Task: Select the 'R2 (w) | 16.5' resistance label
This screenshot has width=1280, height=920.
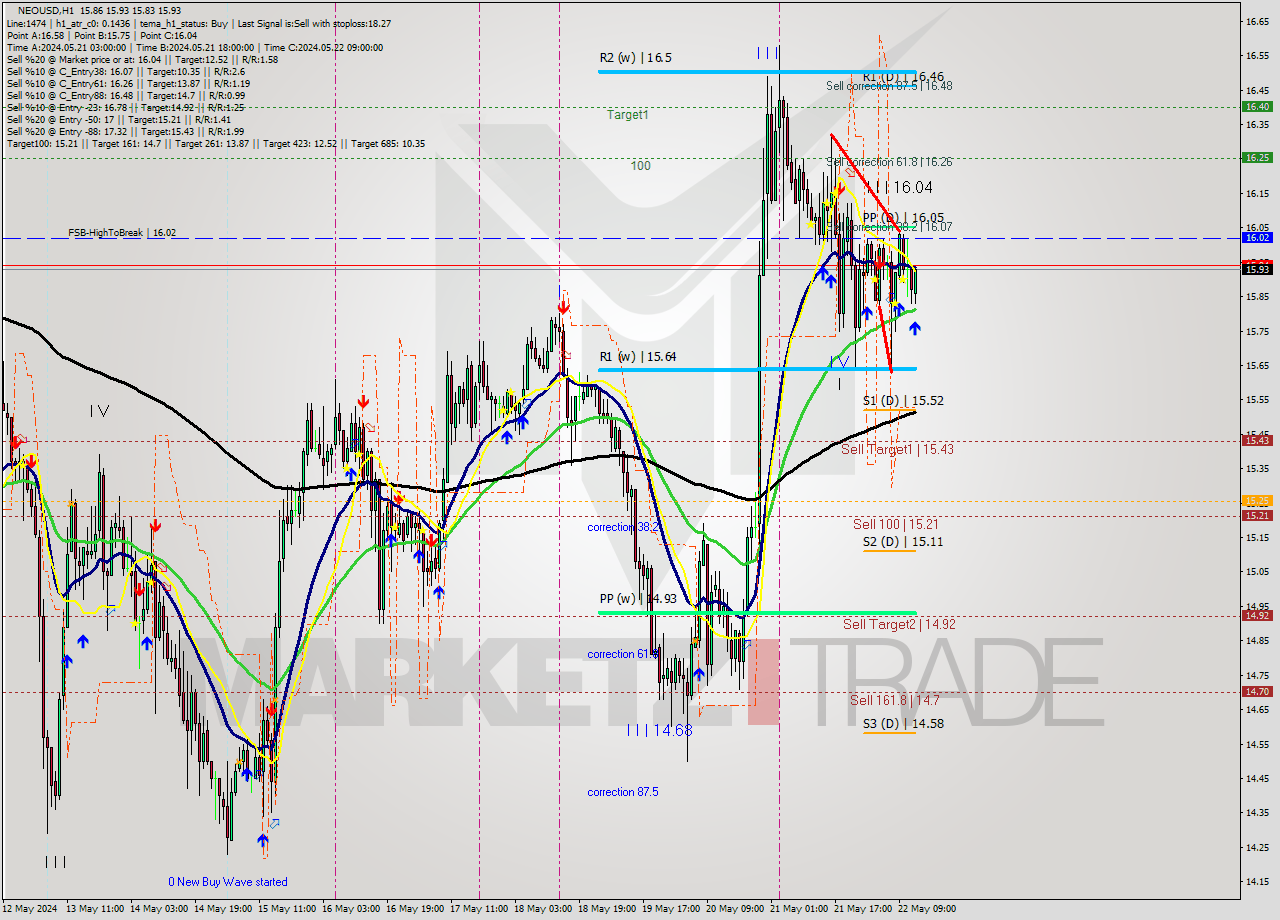Action: pos(636,58)
